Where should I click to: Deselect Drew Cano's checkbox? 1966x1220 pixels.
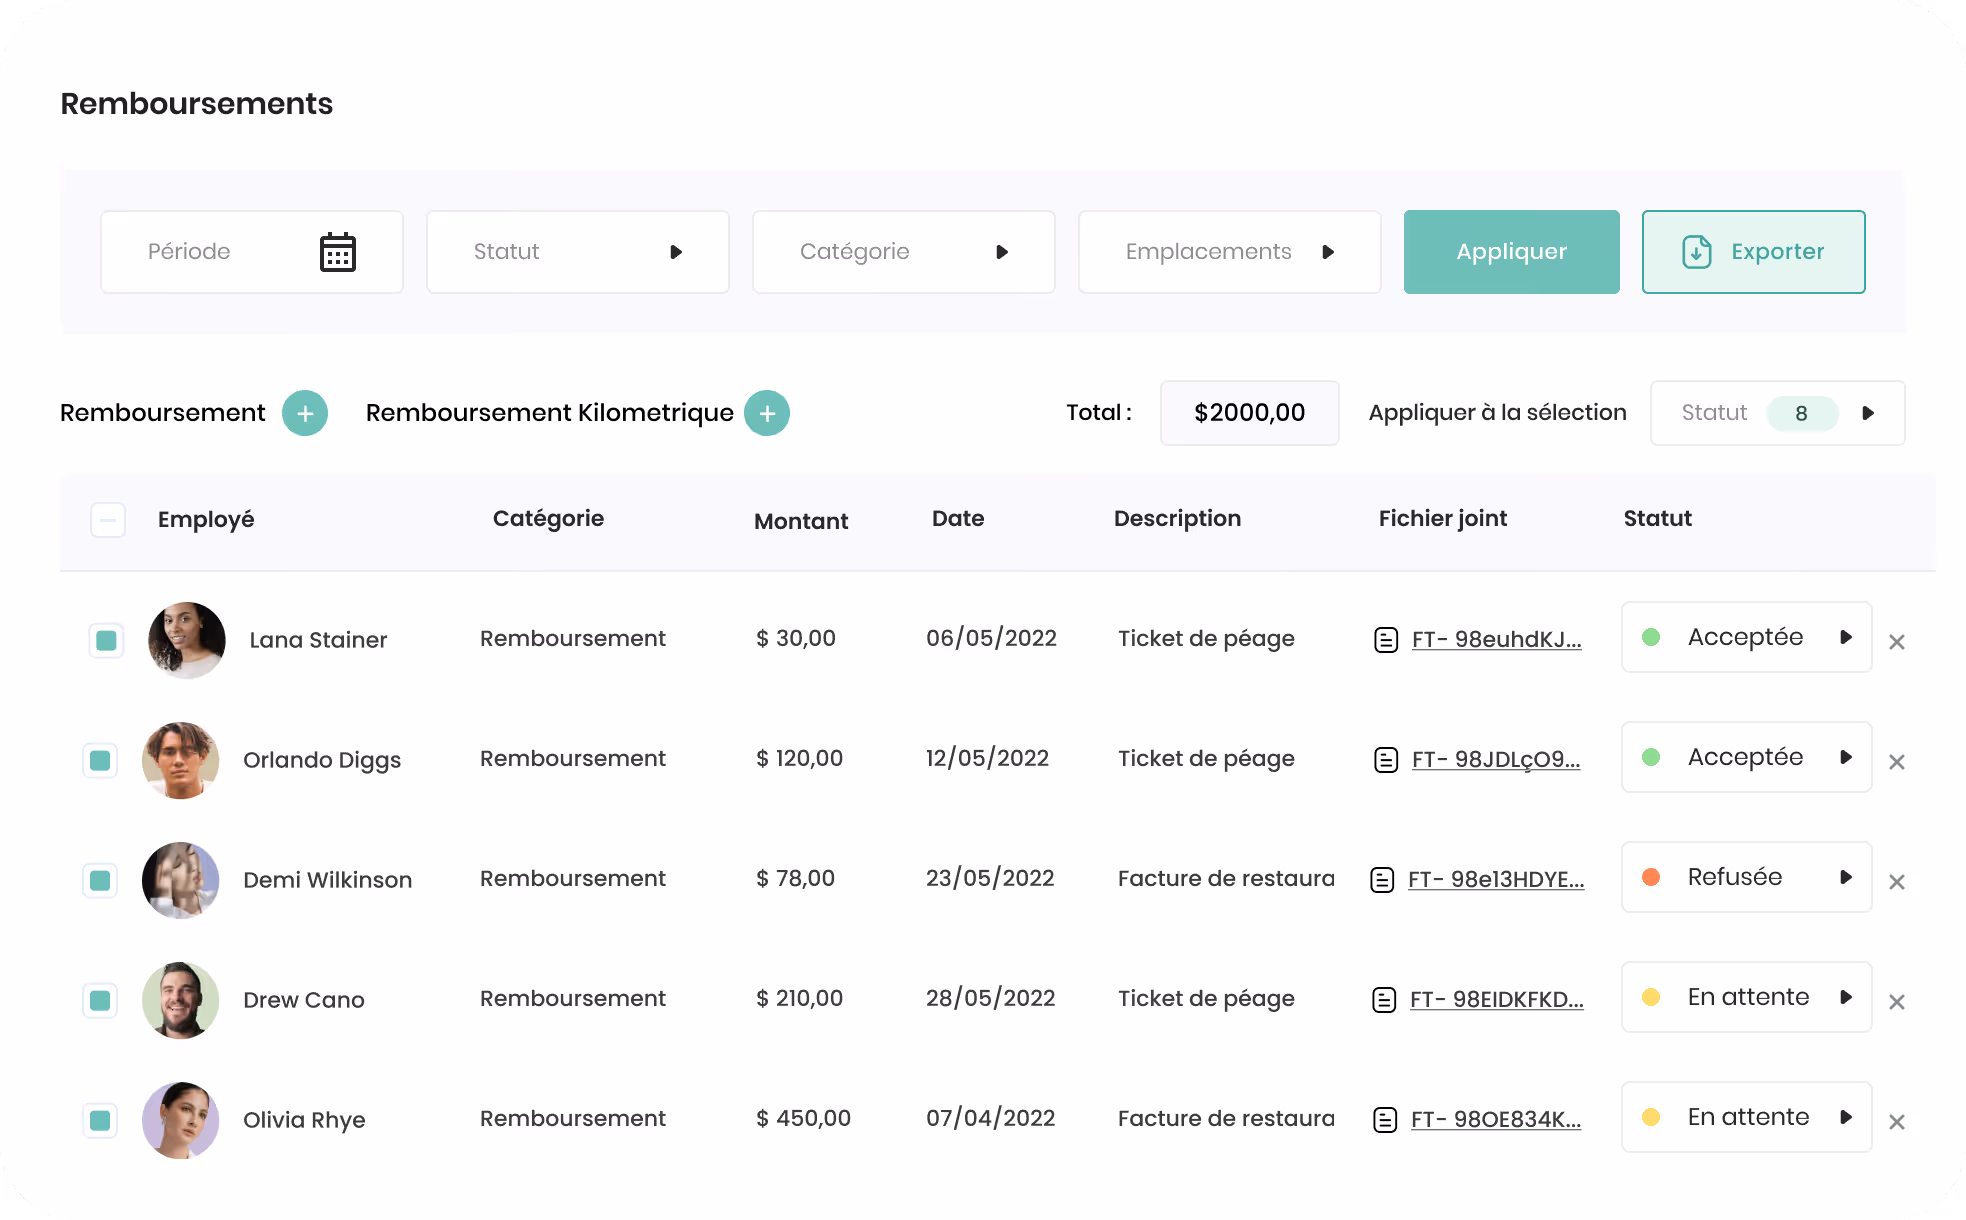click(100, 1000)
